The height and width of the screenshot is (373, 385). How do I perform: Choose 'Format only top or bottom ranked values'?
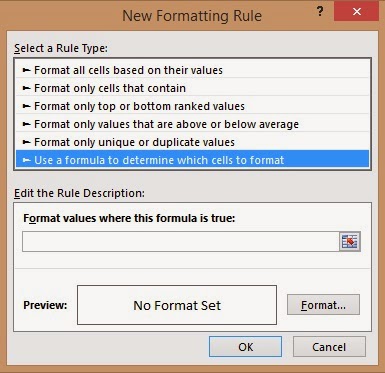click(192, 106)
